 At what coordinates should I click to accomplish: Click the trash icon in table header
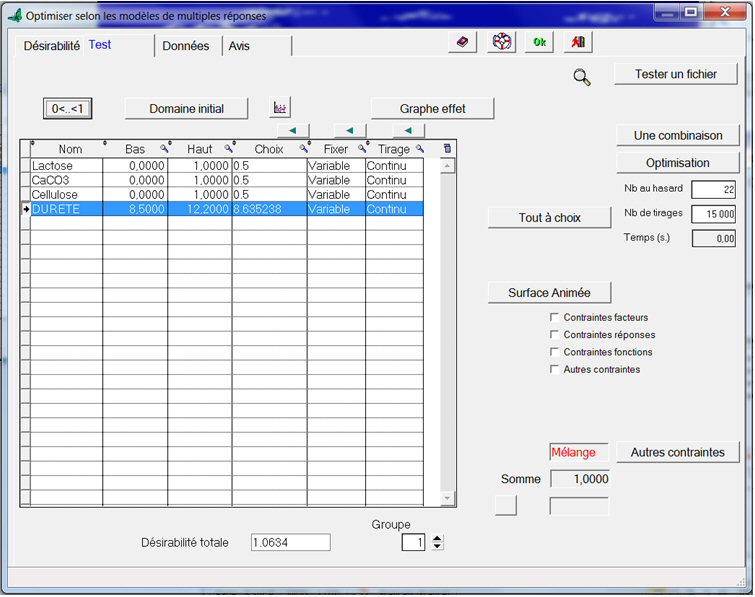coord(447,149)
